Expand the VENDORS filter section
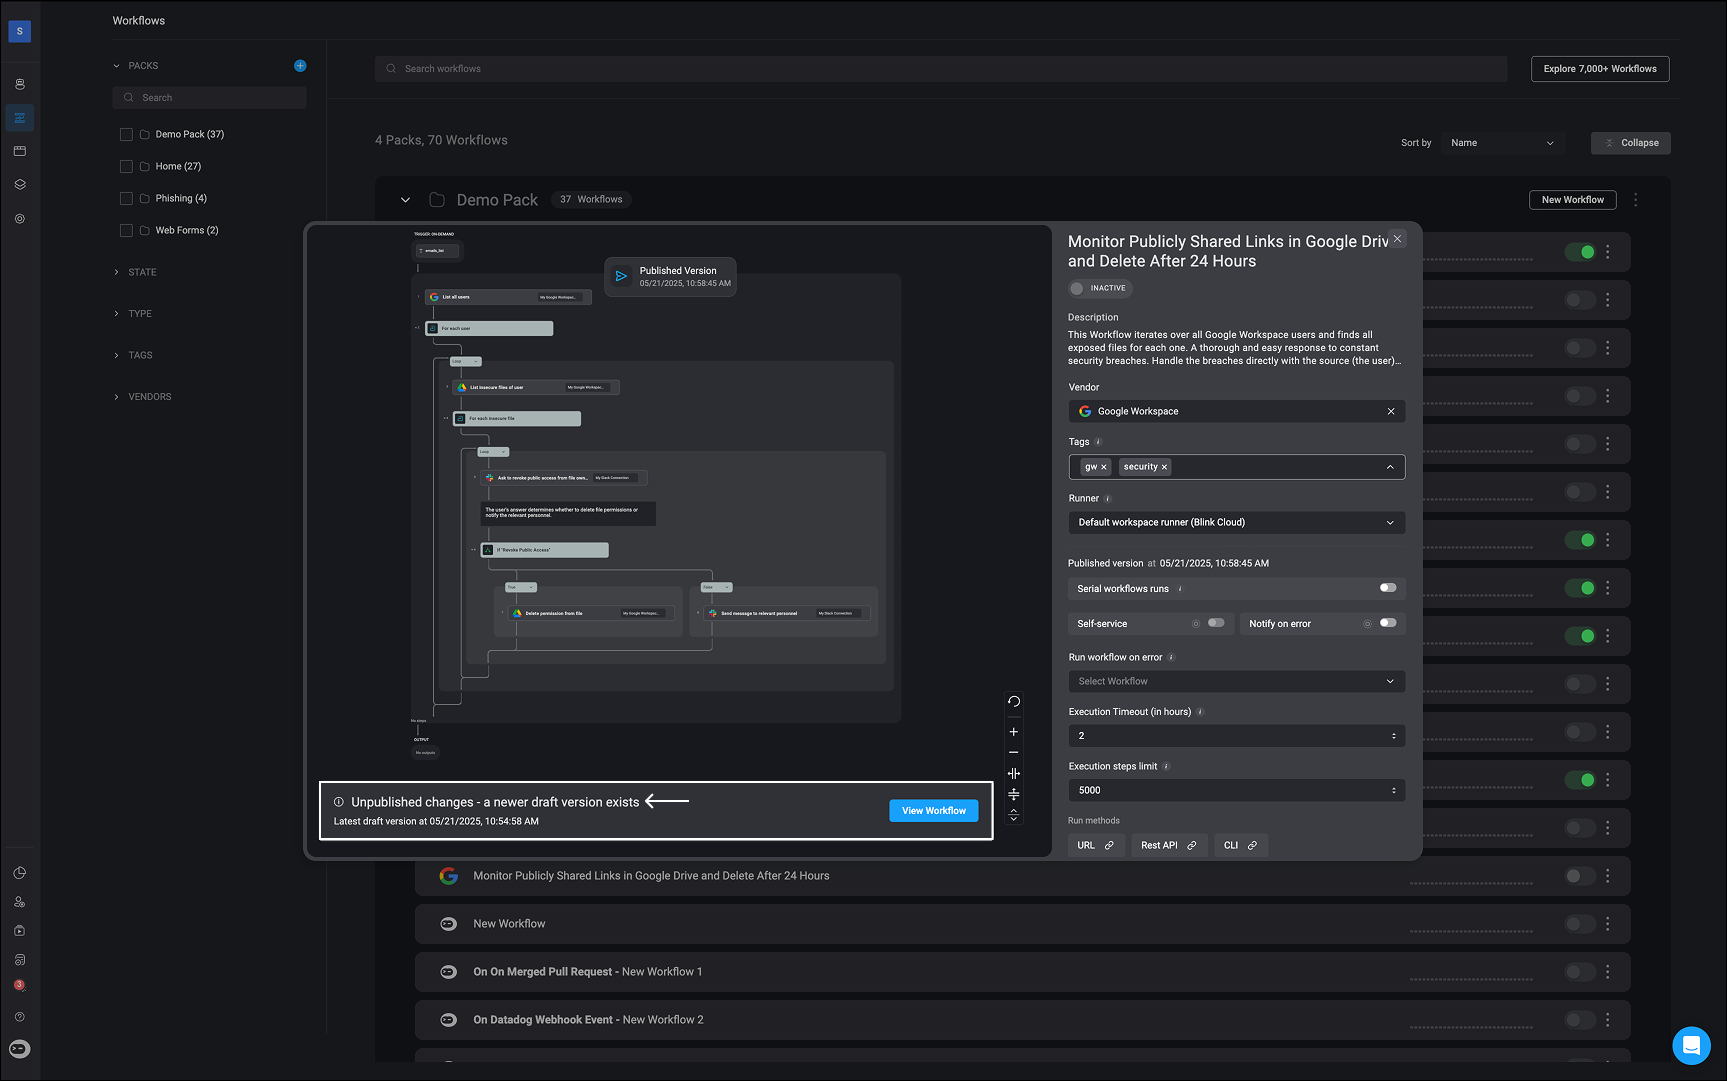The width and height of the screenshot is (1727, 1081). coord(149,397)
